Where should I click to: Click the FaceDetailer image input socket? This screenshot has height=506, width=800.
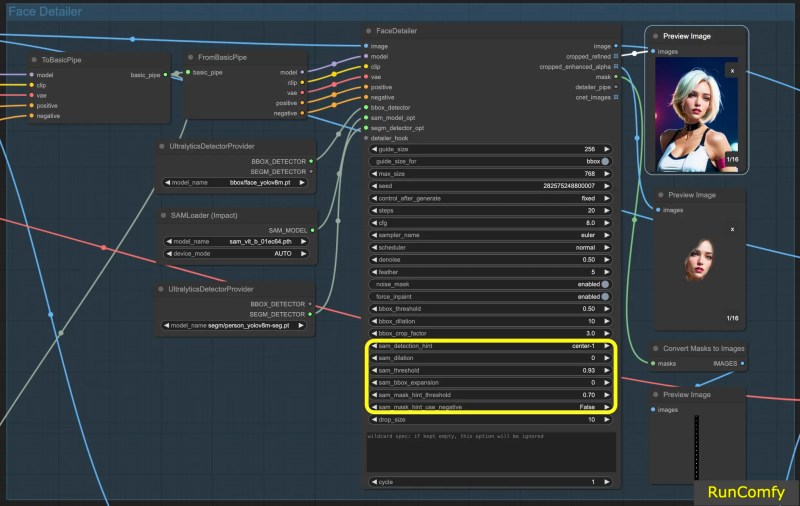tap(366, 46)
